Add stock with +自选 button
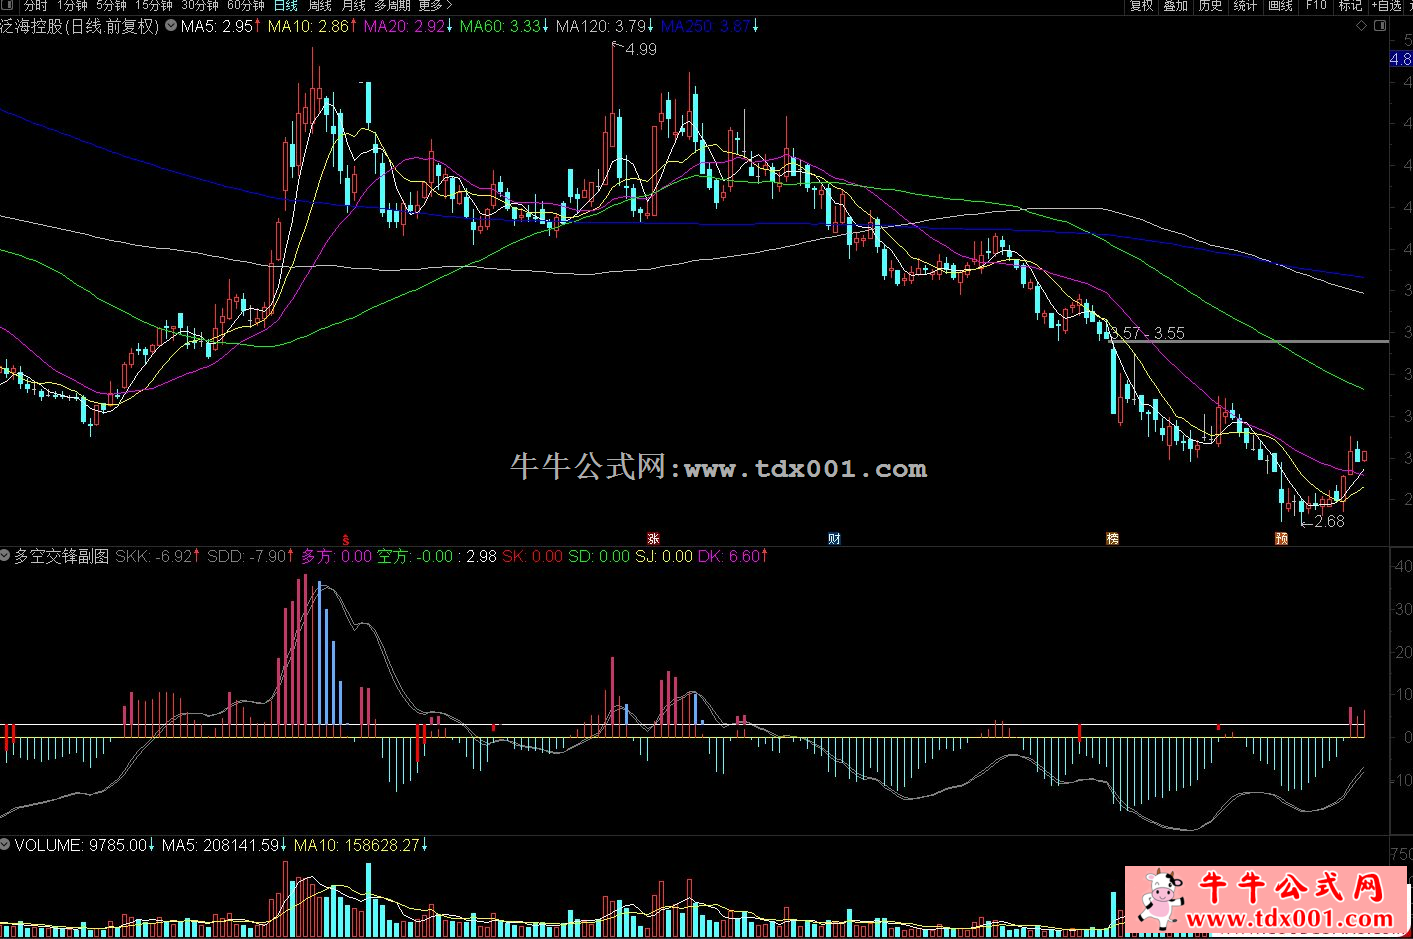1413x939 pixels. pyautogui.click(x=1387, y=6)
